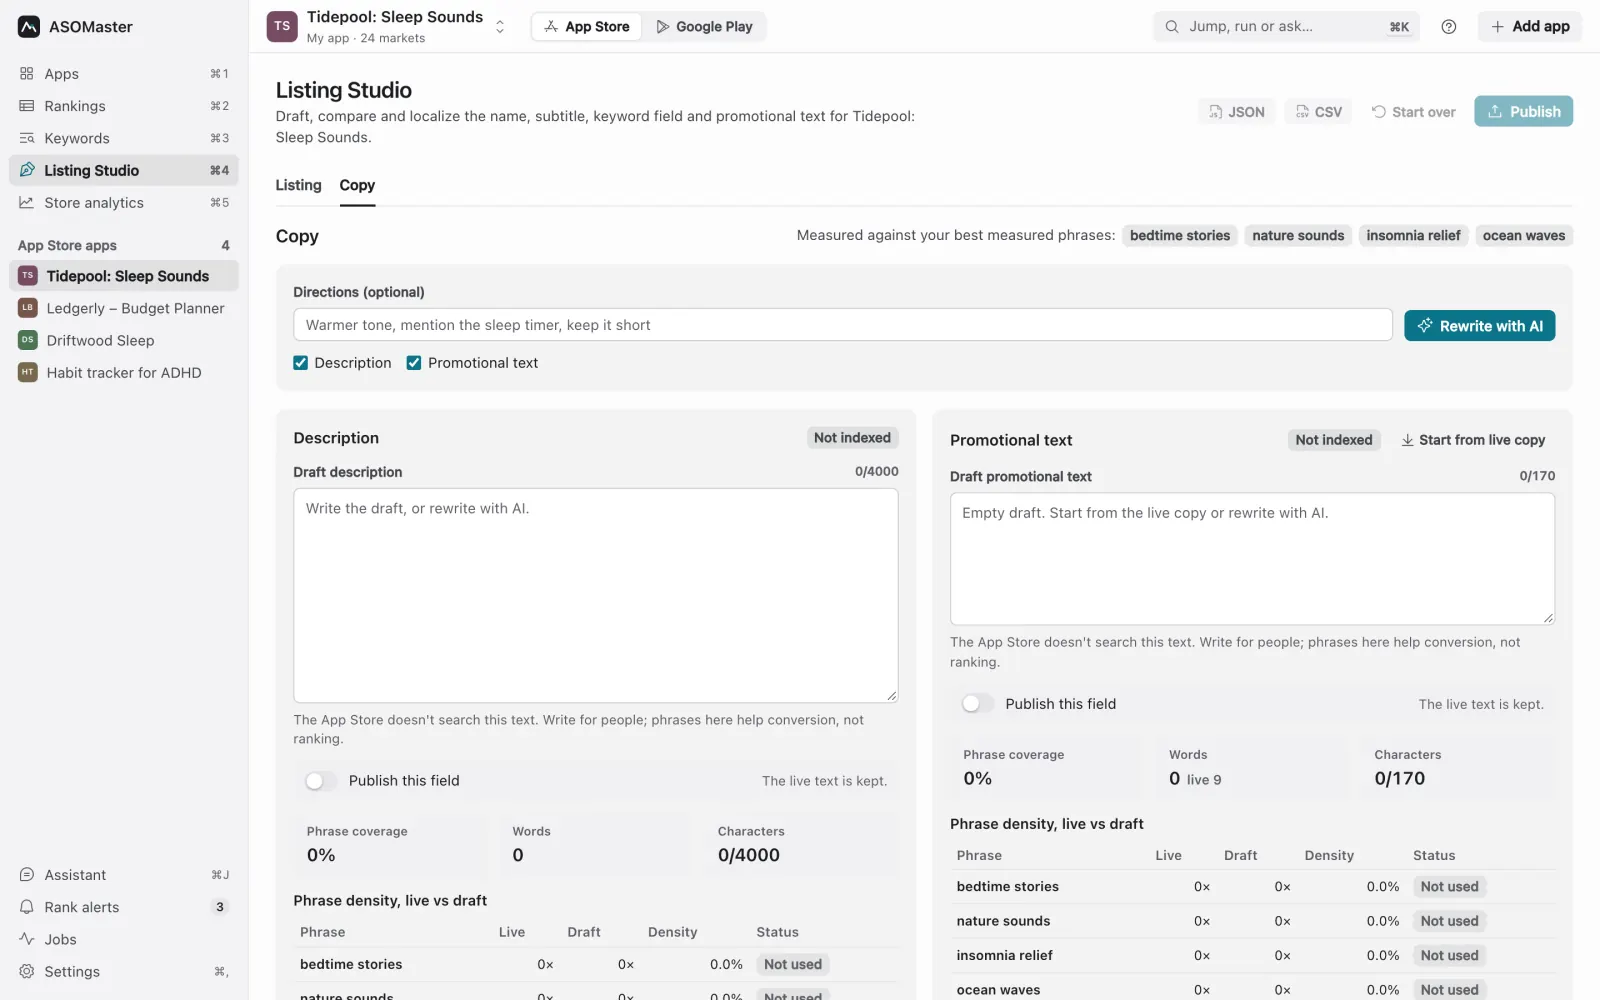Open the Jobs page
This screenshot has height=1000, width=1600.
pos(124,939)
